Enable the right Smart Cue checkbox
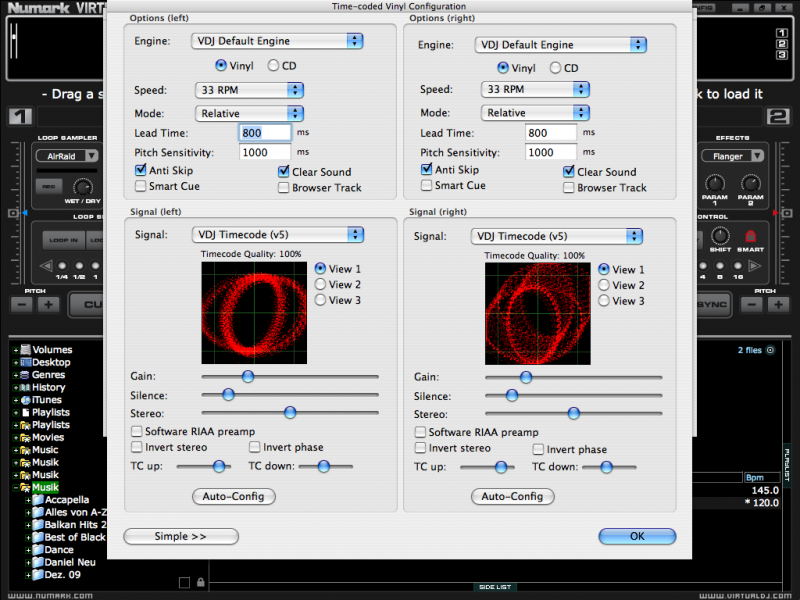The width and height of the screenshot is (800, 600). click(x=427, y=185)
